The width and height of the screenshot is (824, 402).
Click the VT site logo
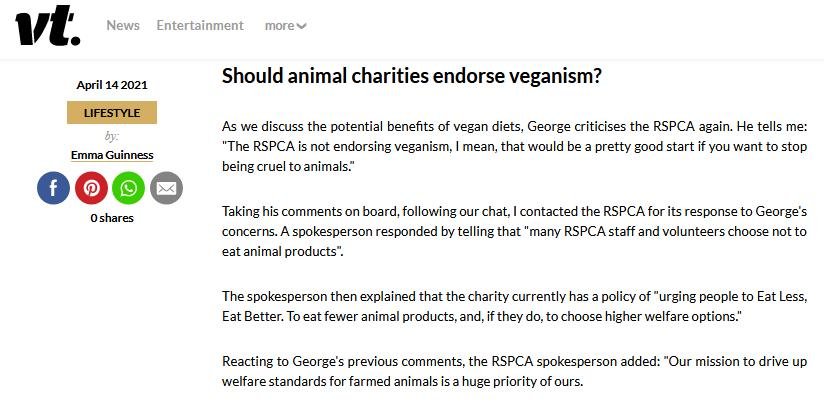[x=47, y=27]
